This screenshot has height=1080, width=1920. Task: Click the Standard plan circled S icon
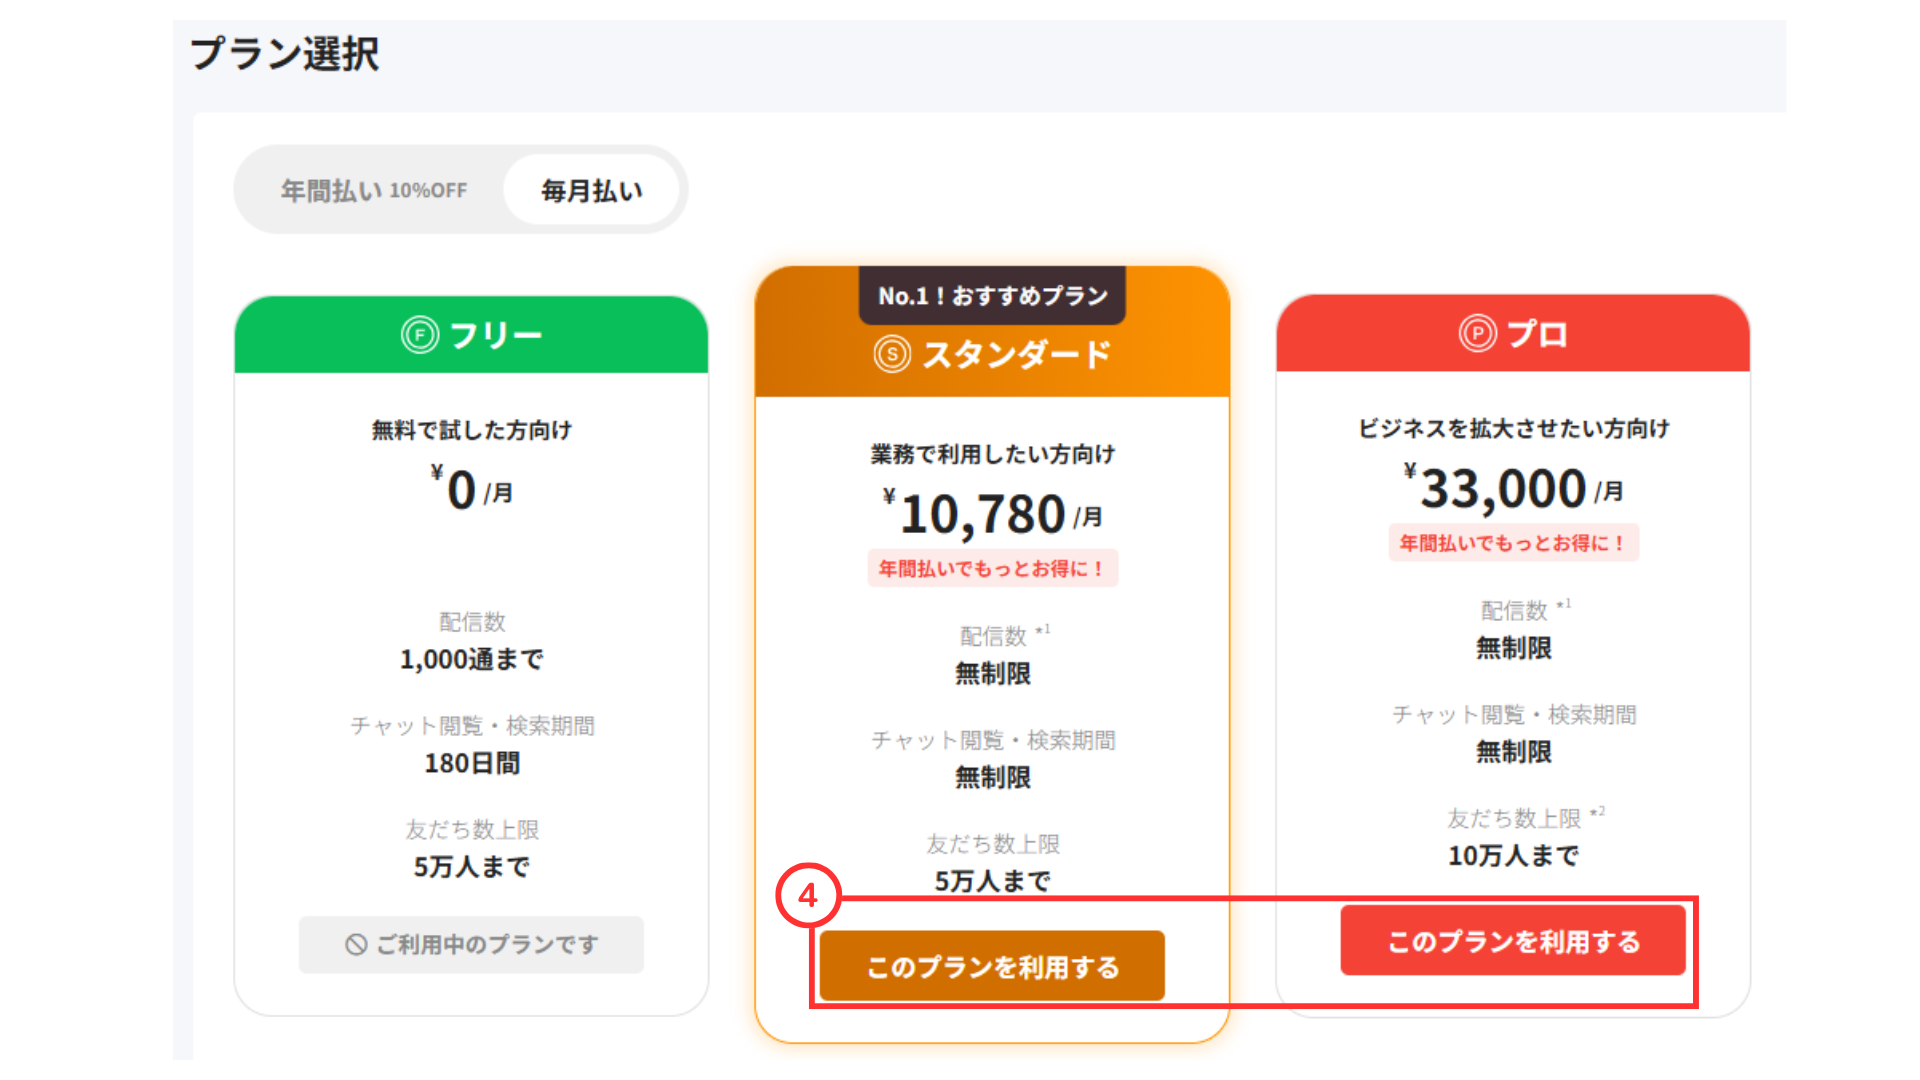click(892, 354)
